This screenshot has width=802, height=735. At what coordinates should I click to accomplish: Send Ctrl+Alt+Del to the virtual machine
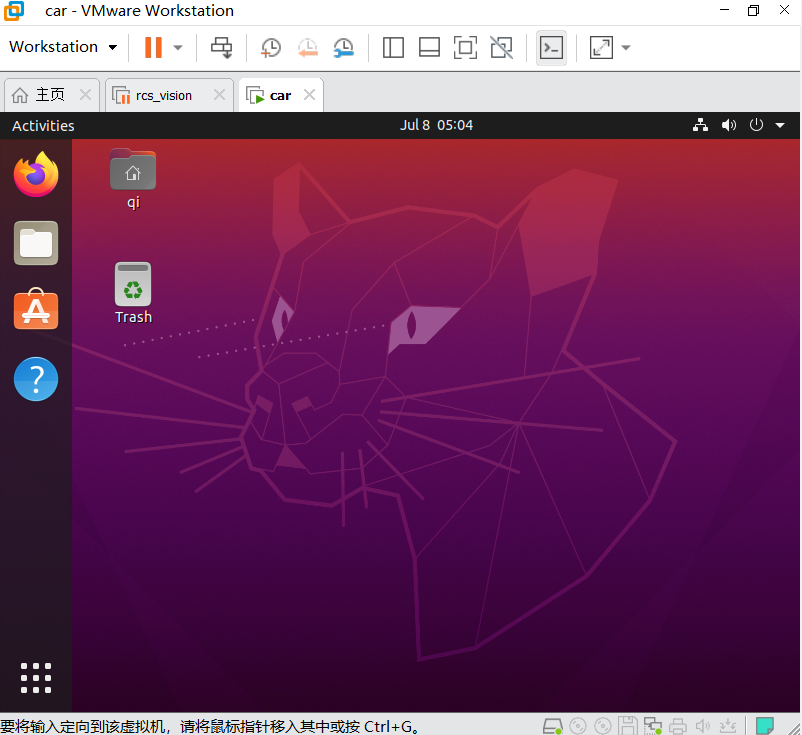pos(221,48)
